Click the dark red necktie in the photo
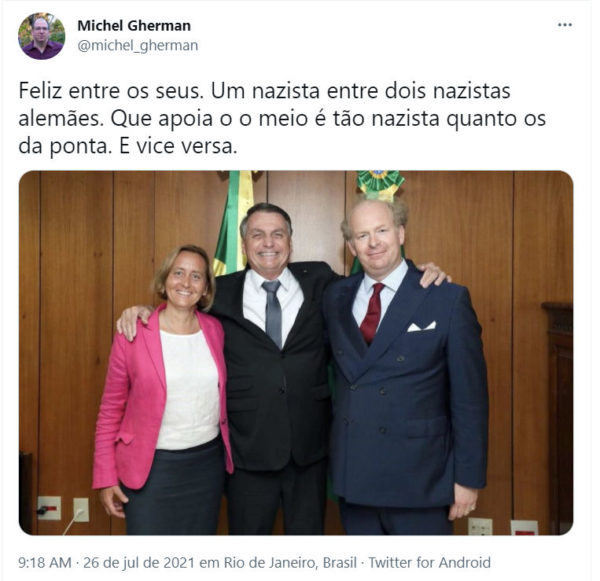Viewport: 600px width, 581px height. [x=372, y=313]
